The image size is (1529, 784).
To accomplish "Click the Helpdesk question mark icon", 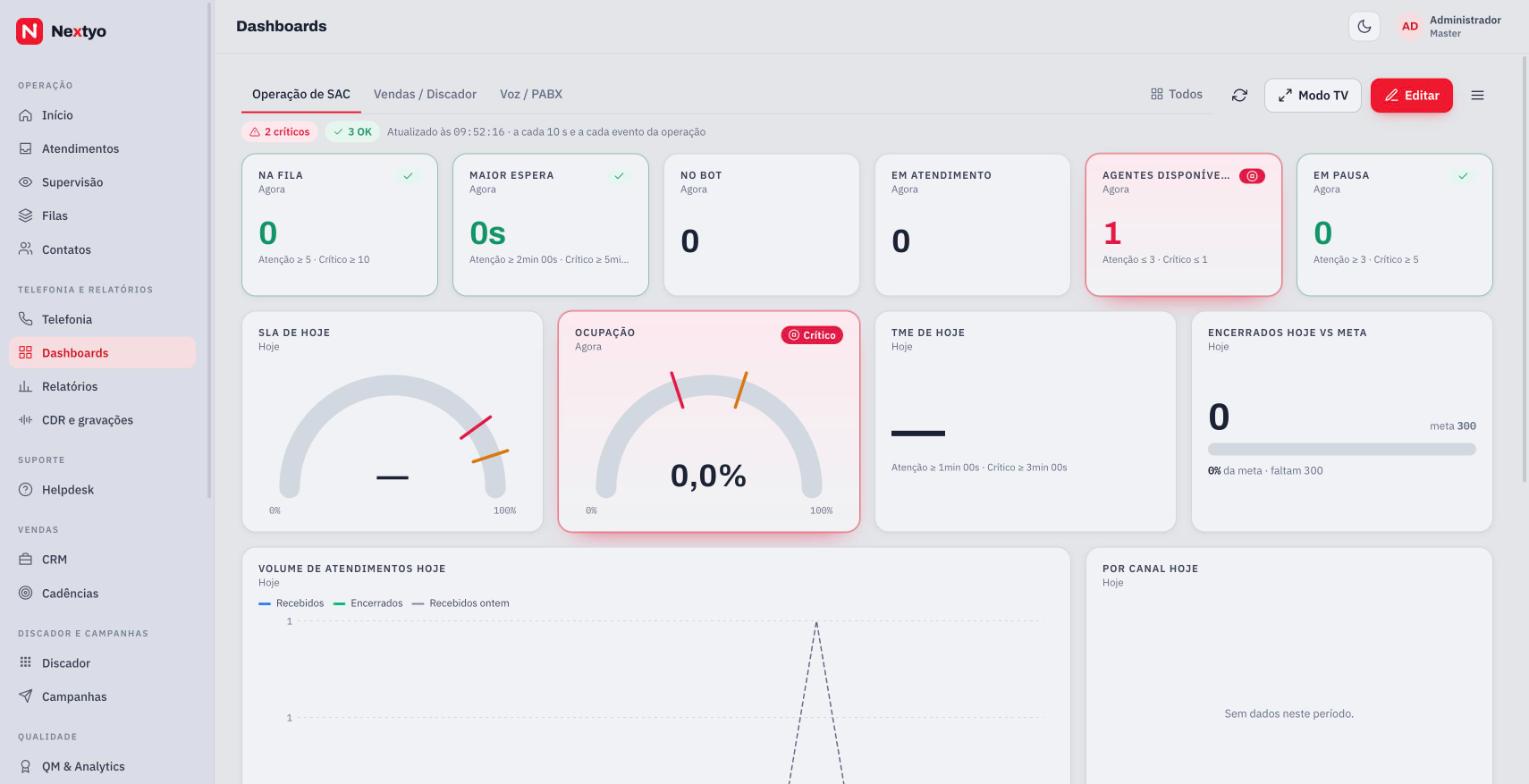I will pos(25,490).
